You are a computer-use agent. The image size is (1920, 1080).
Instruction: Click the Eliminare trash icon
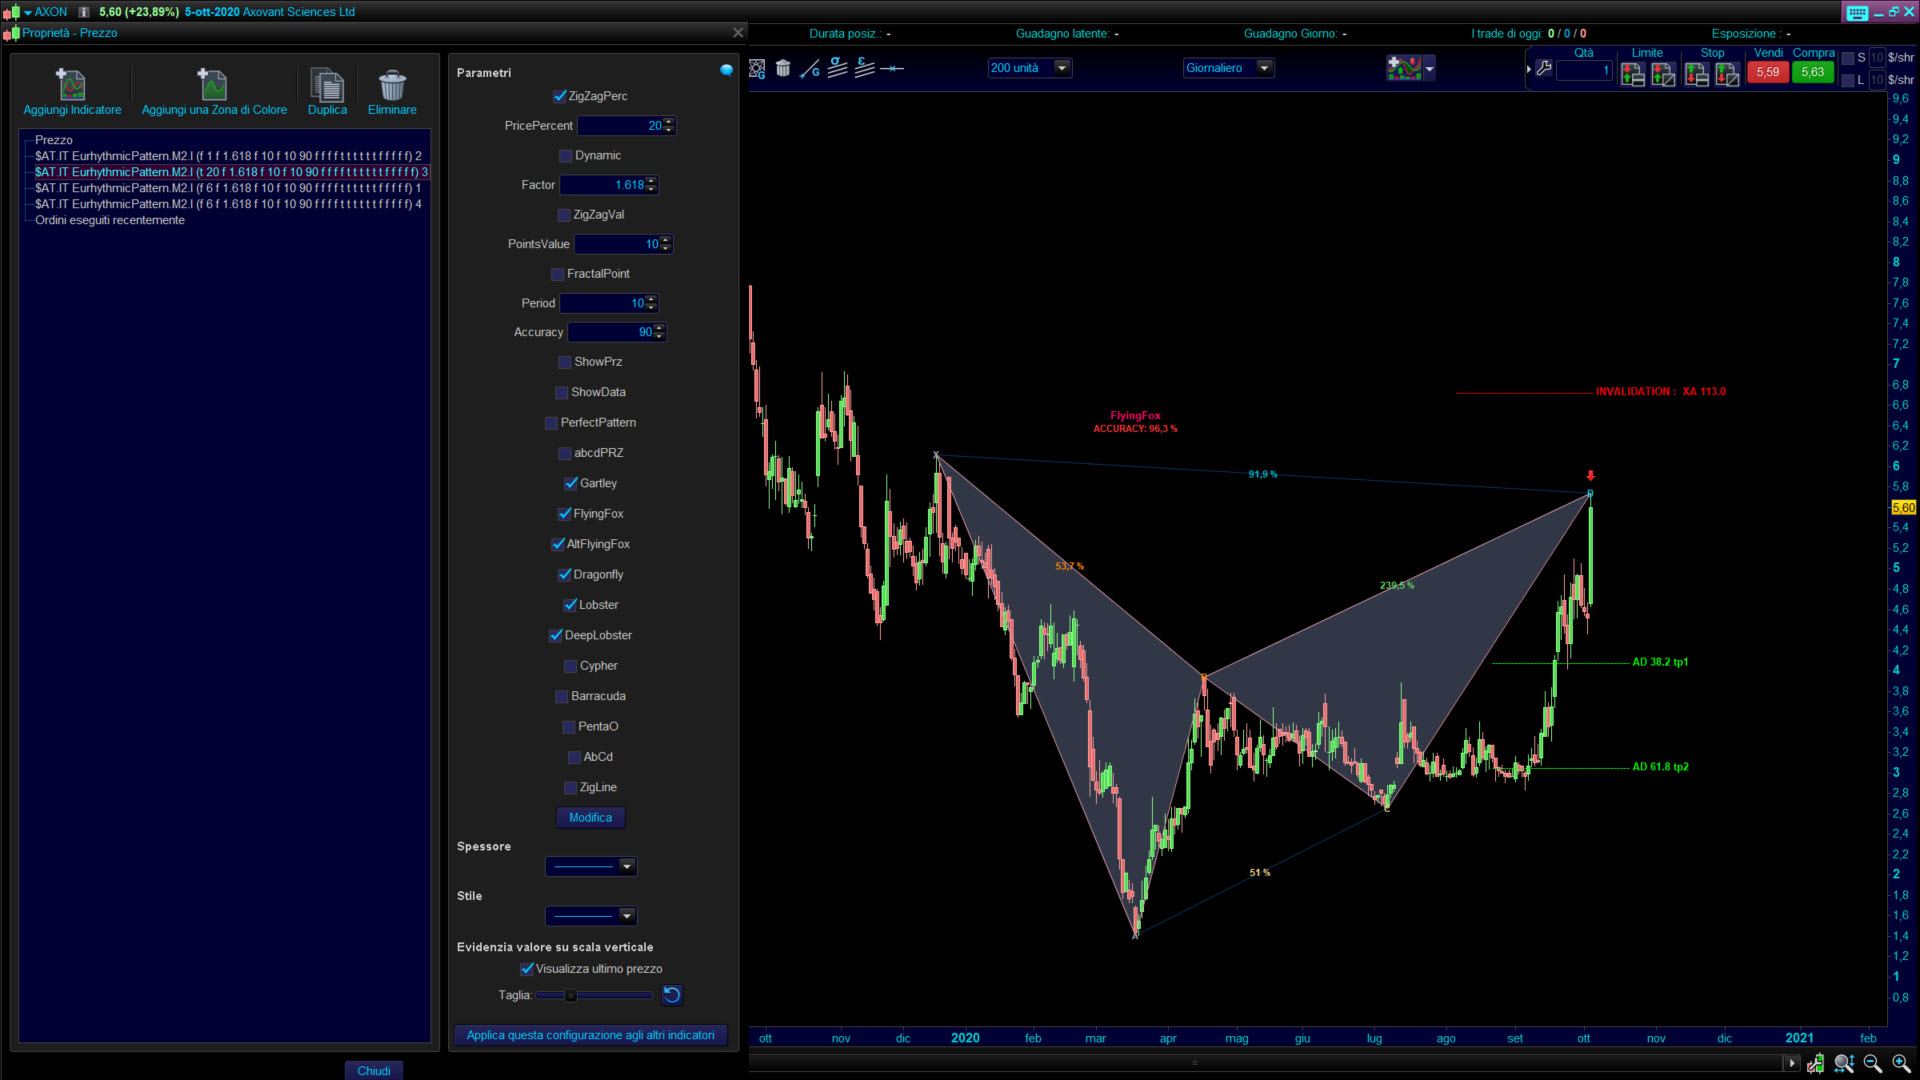[x=392, y=86]
